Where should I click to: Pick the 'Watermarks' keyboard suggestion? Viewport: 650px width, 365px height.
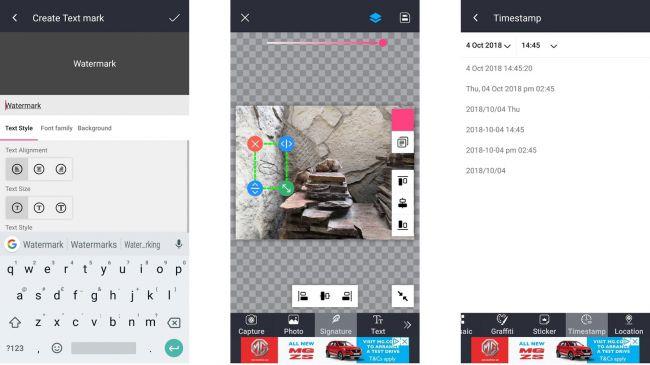(x=94, y=245)
